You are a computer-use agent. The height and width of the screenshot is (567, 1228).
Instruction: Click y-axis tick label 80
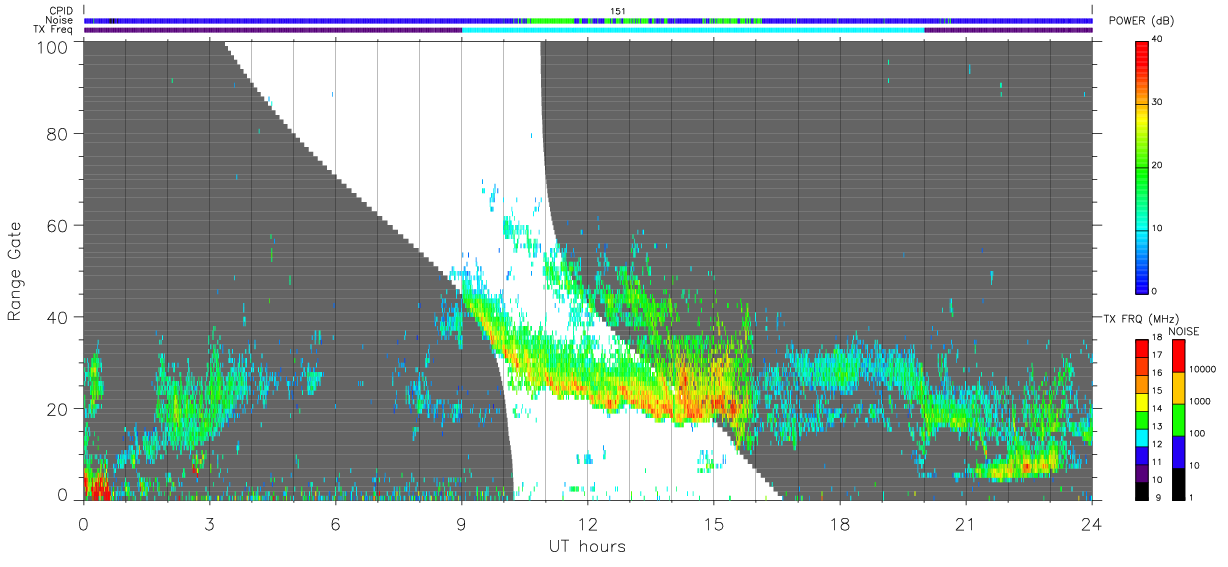[x=58, y=132]
